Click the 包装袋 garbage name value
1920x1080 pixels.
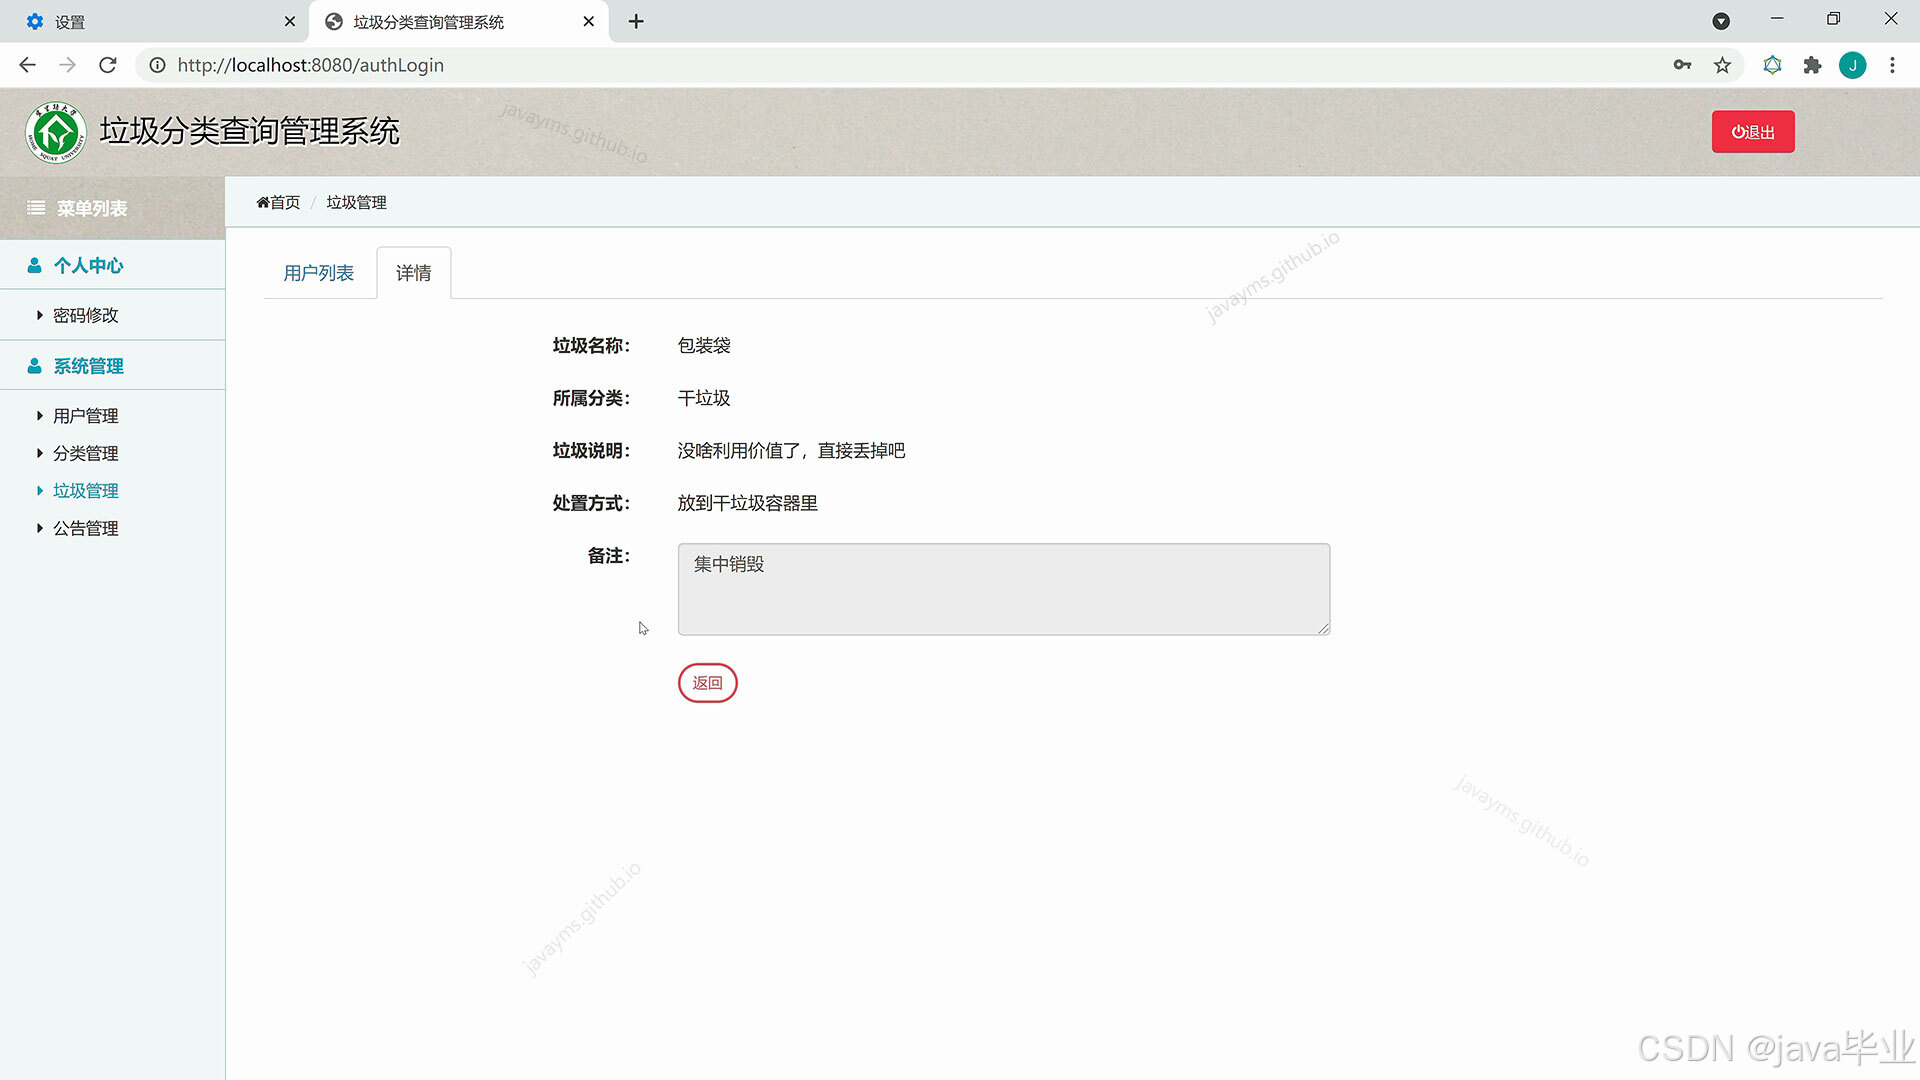click(704, 346)
